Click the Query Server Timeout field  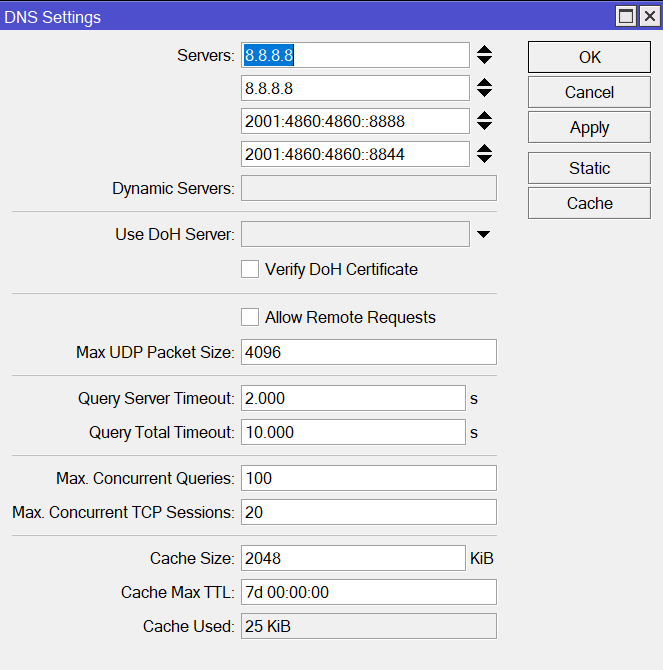click(x=352, y=398)
